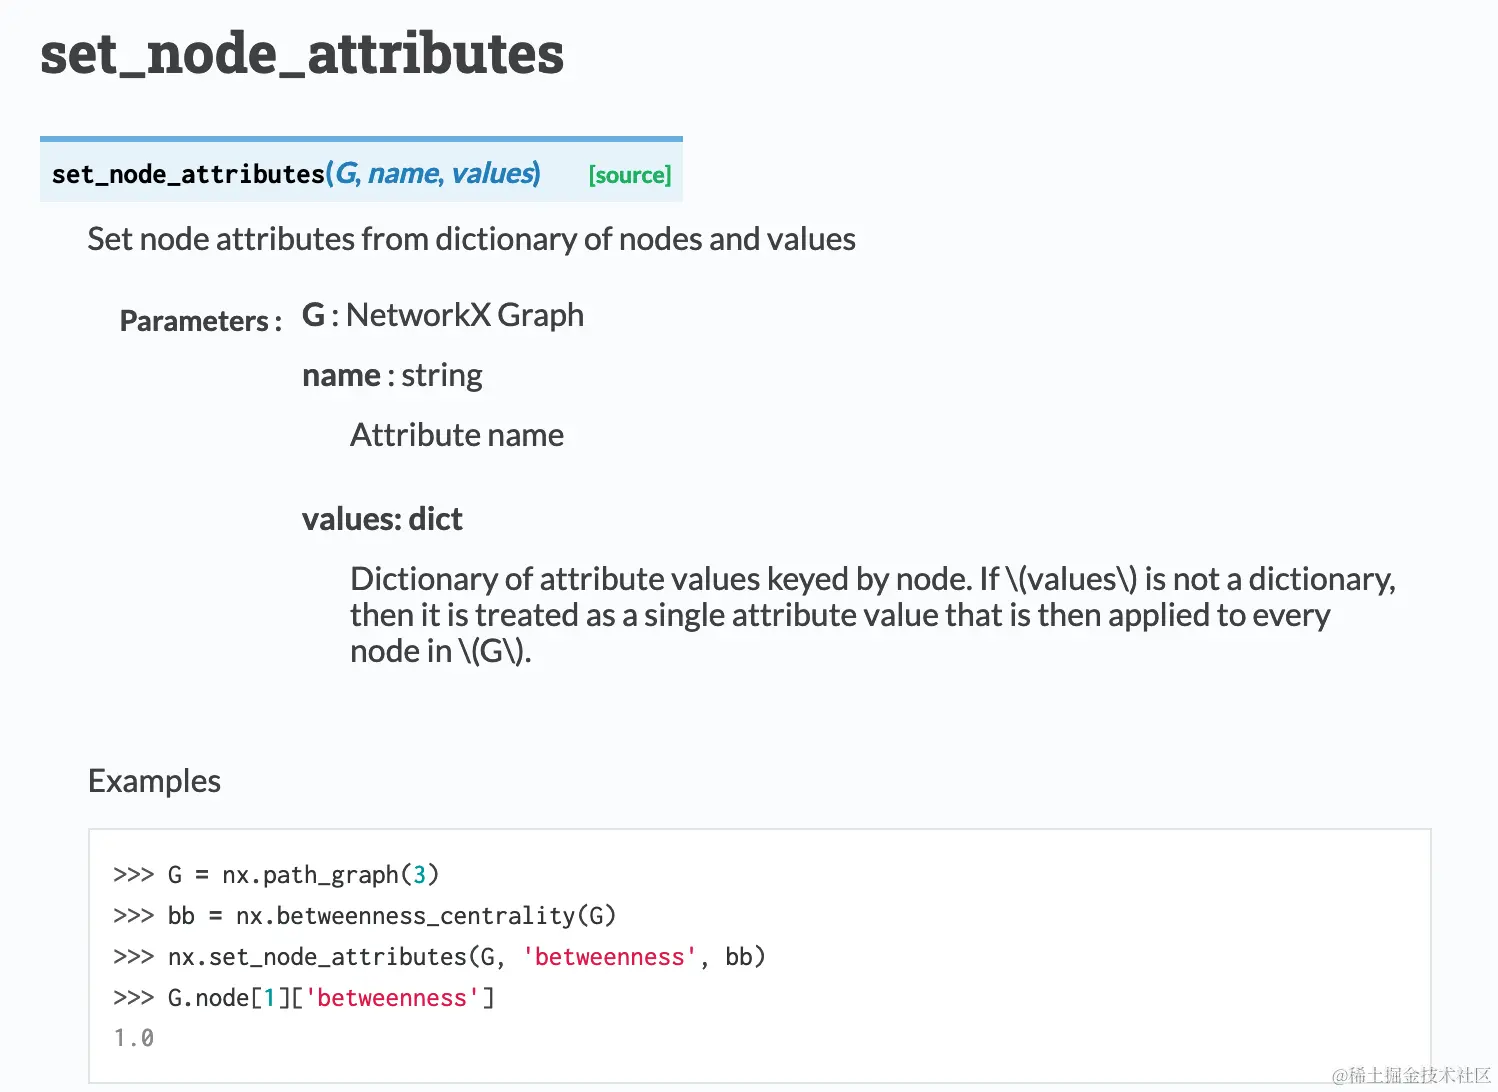1498x1092 pixels.
Task: Click the 'Set node attributes from dictionary' summary
Action: [x=471, y=240]
